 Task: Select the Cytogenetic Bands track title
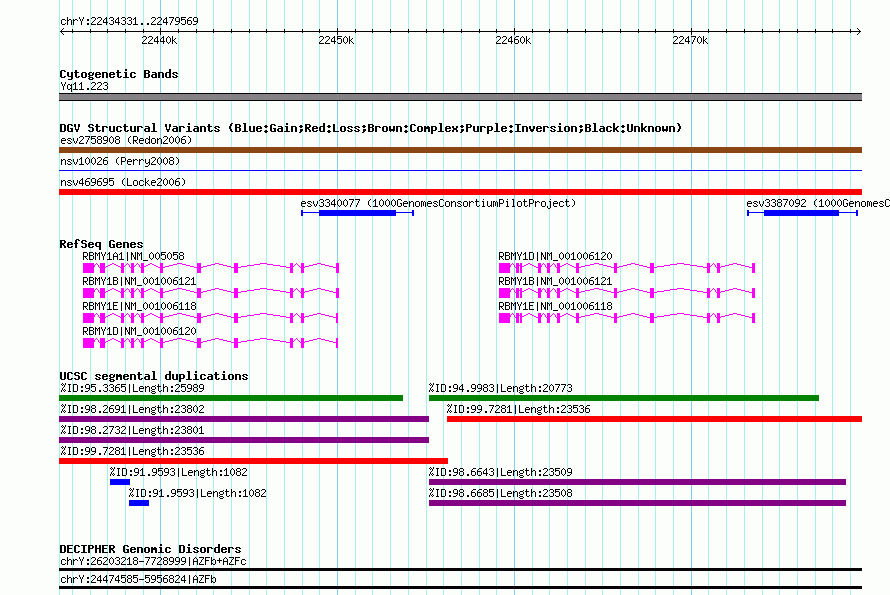[119, 74]
